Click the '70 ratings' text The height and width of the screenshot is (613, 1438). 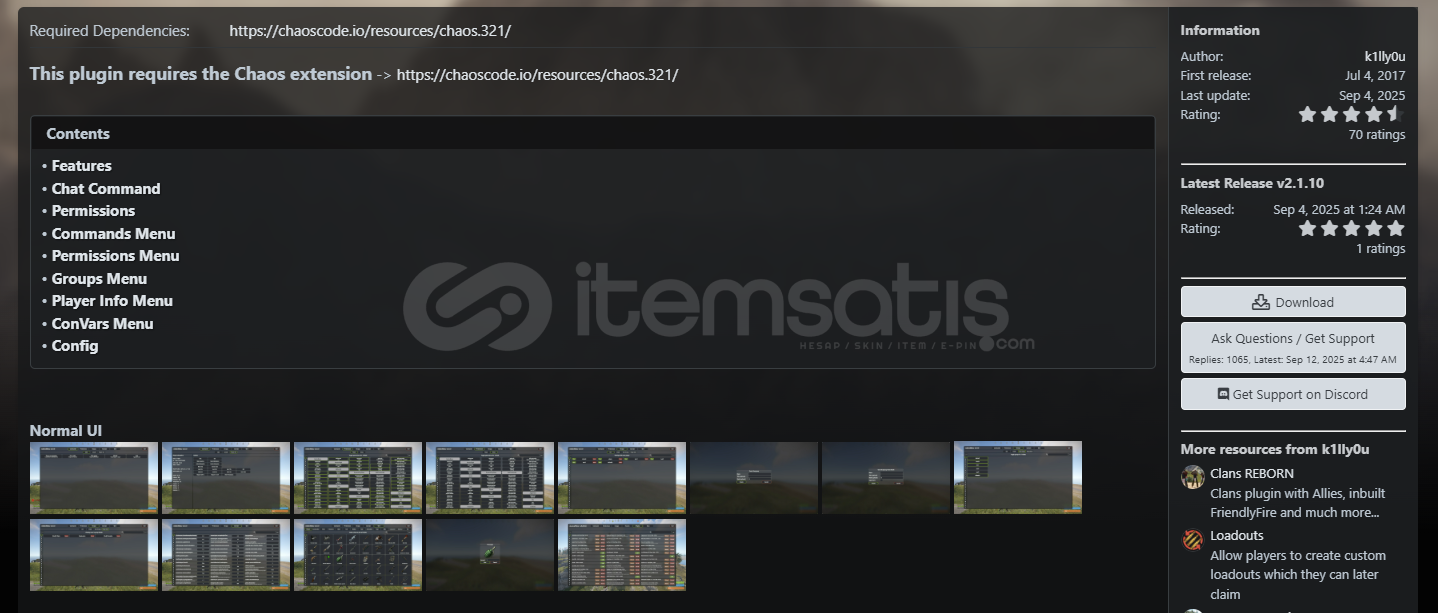[x=1377, y=135]
